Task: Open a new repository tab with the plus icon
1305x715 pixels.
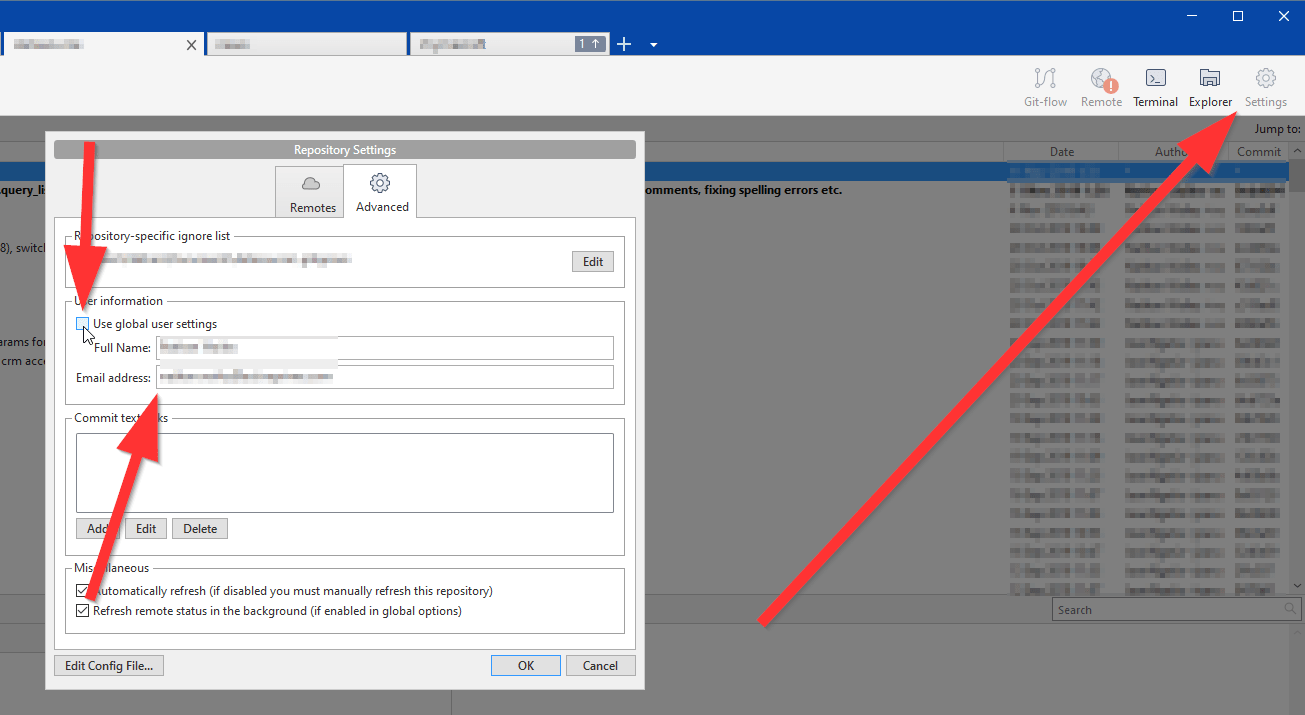Action: point(624,44)
